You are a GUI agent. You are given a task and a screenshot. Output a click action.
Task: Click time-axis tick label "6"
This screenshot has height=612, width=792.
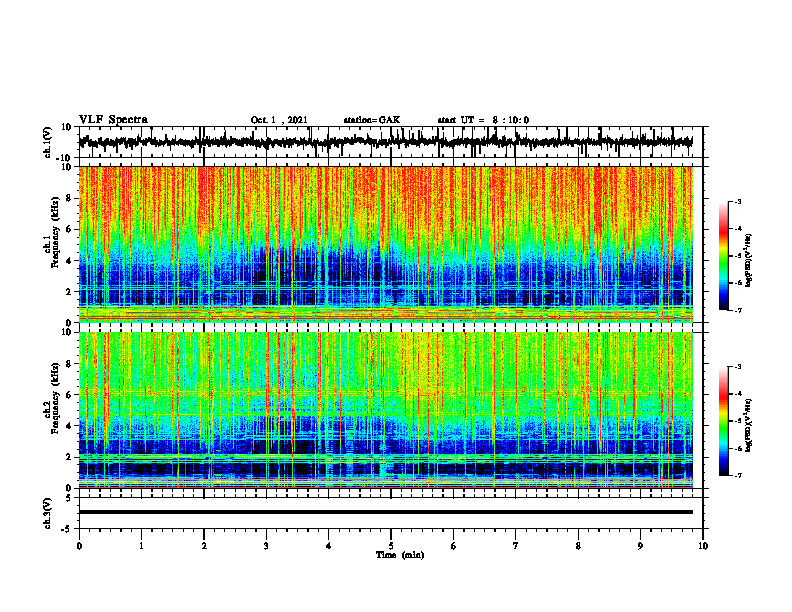pyautogui.click(x=454, y=546)
